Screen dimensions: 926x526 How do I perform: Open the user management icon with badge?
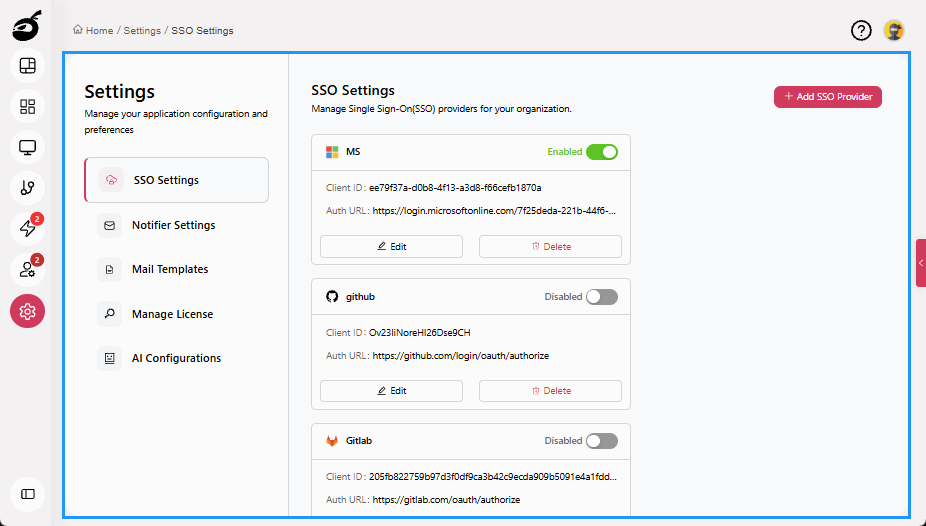(27, 270)
